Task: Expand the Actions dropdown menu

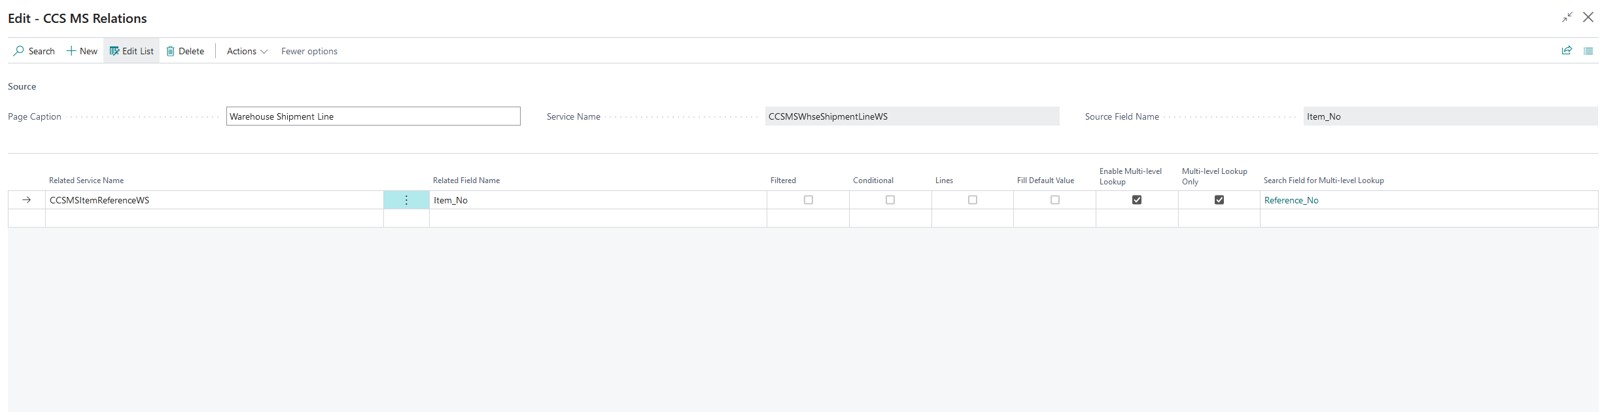Action: click(247, 51)
